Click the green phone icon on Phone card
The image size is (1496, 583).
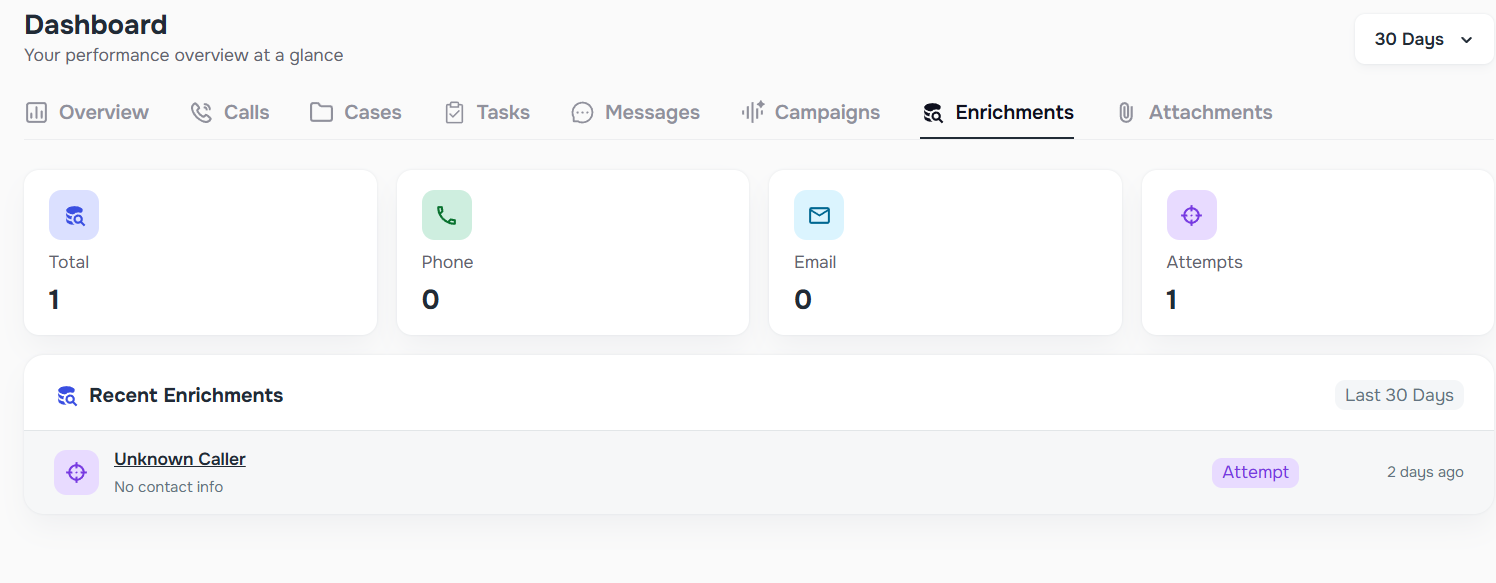[x=447, y=214]
